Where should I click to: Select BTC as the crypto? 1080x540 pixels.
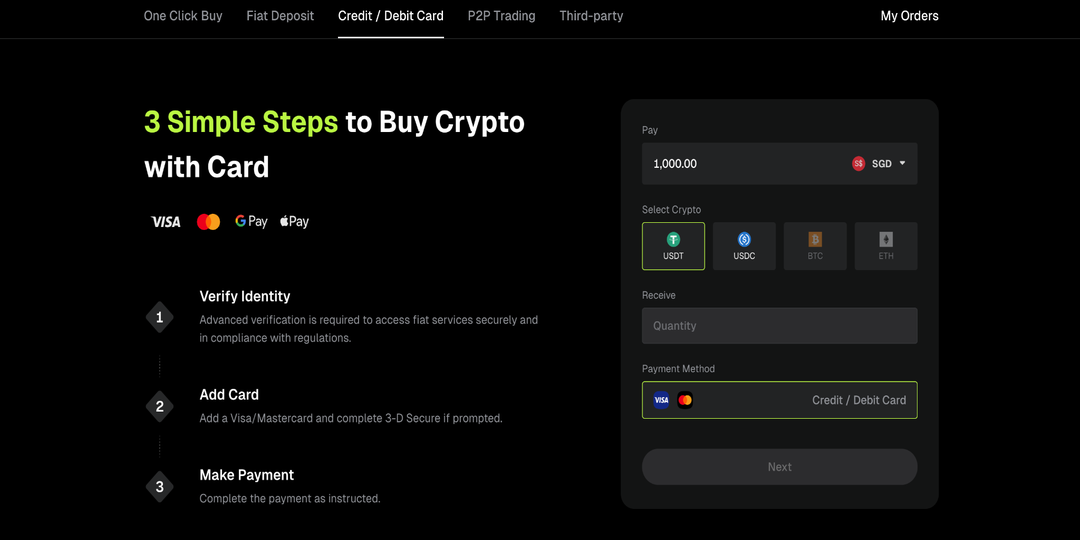coord(815,246)
